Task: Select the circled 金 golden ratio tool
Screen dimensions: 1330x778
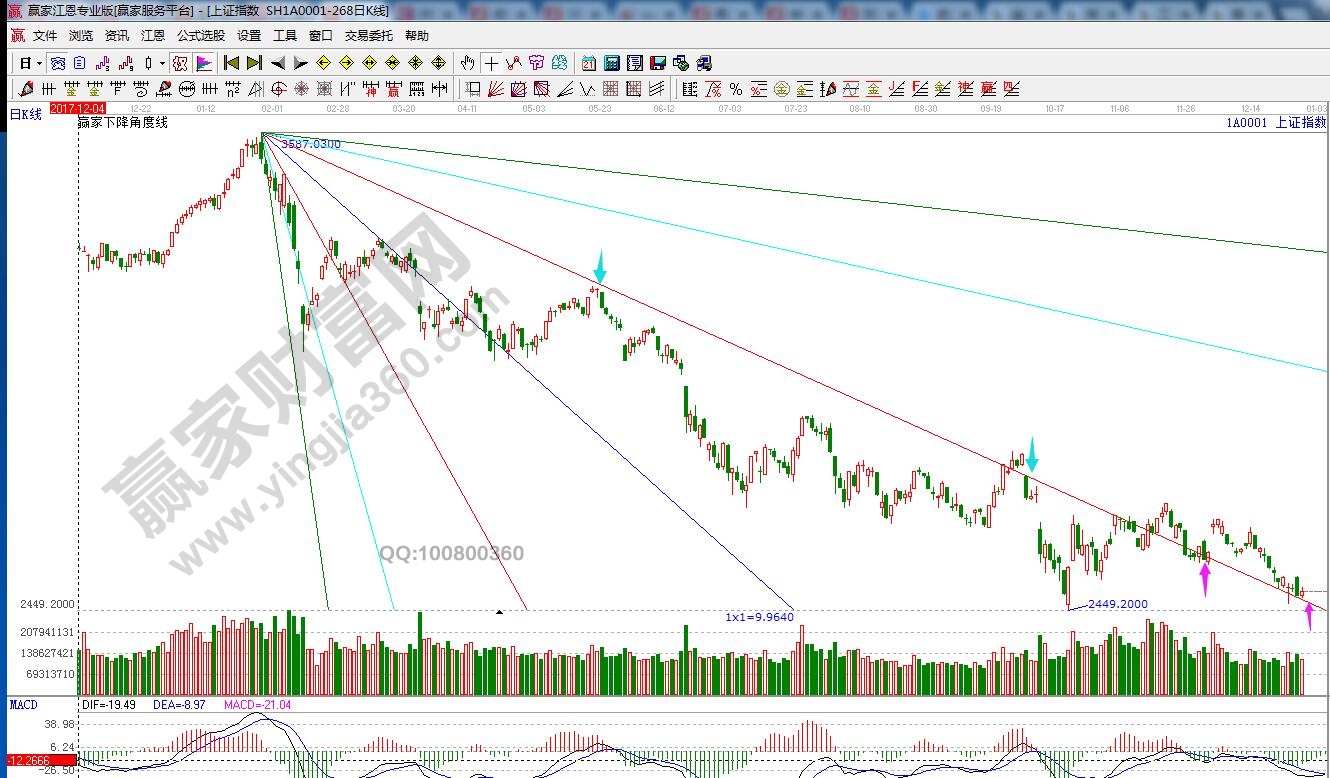Action: [x=782, y=89]
